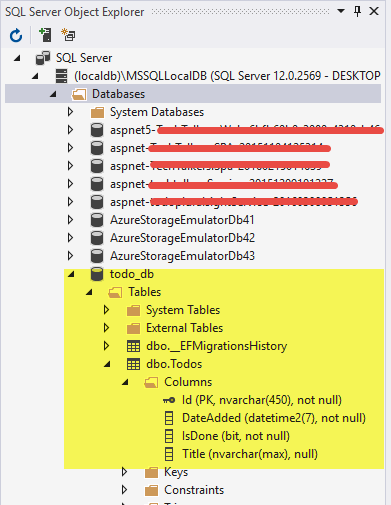Viewport: 391px width, 505px height.
Task: Click the Group by Schema toolbar icon
Action: coord(69,35)
